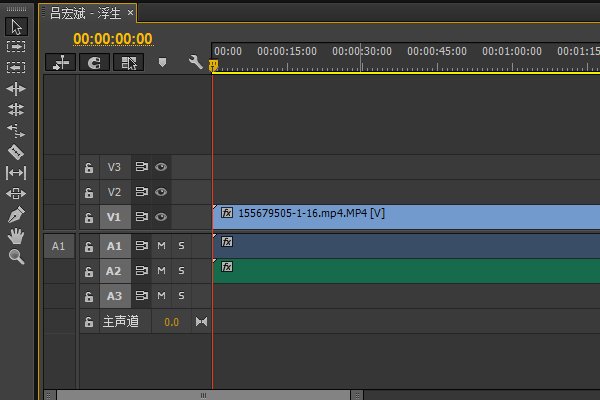Solo audio track A2
Screen dimensions: 600x400
(x=181, y=271)
